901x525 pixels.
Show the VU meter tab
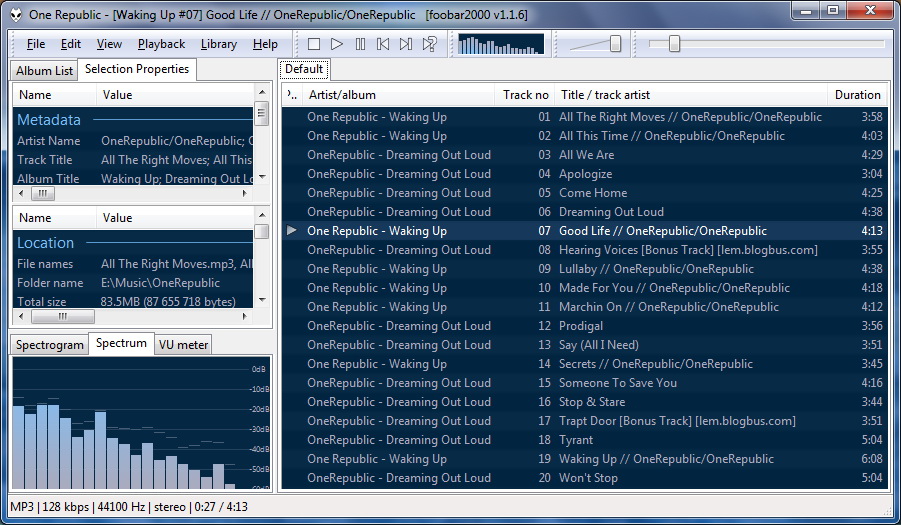point(183,345)
